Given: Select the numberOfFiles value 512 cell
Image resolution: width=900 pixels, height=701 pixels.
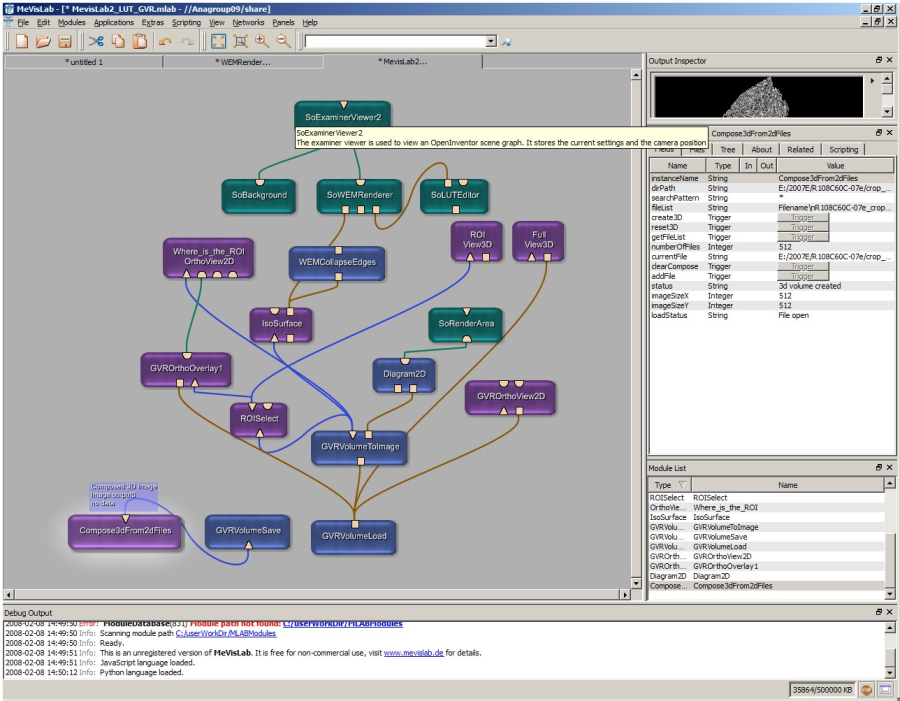Looking at the screenshot, I should [x=835, y=247].
